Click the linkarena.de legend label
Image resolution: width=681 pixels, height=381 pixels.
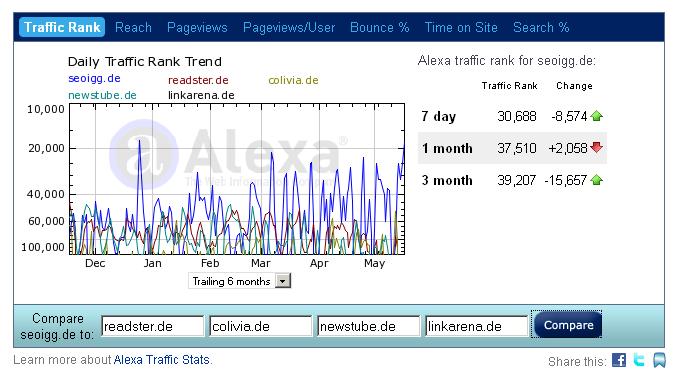pos(201,95)
